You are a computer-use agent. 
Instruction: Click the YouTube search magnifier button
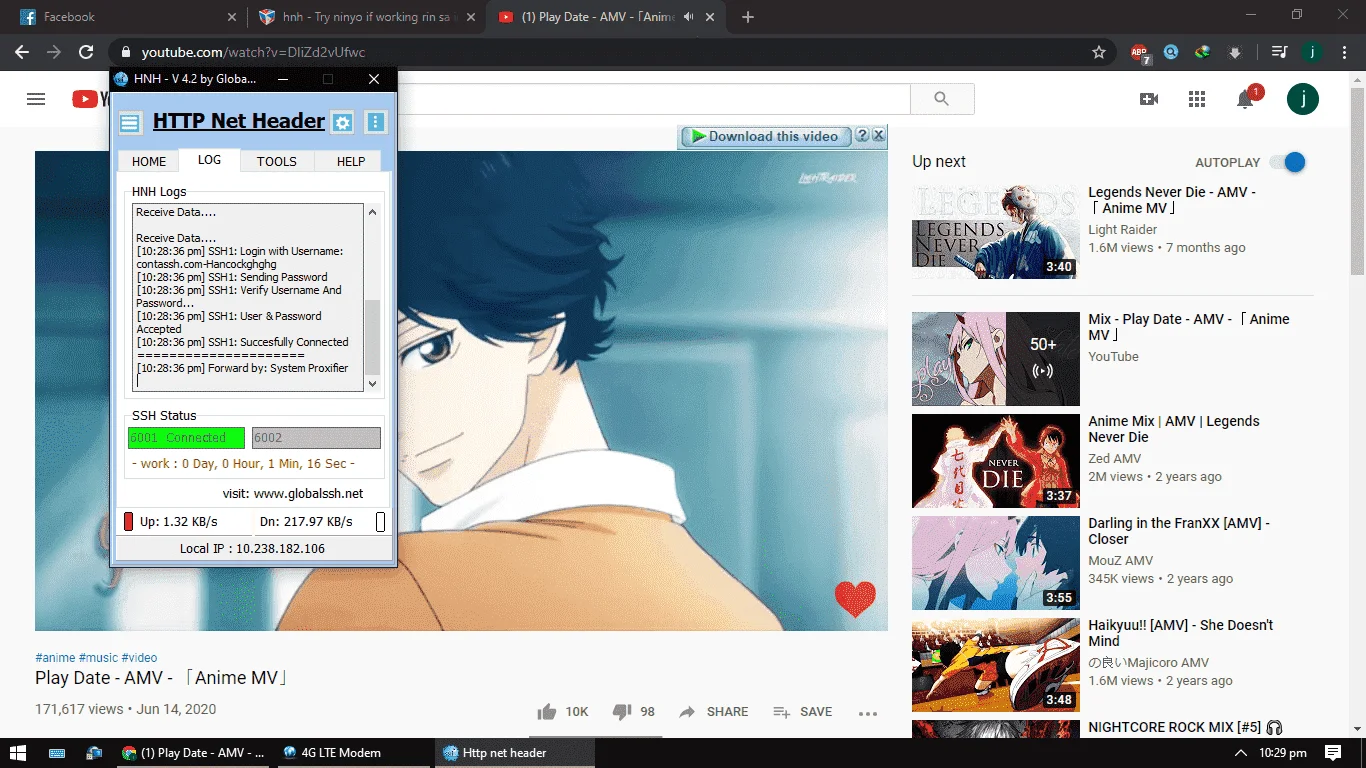pos(941,98)
